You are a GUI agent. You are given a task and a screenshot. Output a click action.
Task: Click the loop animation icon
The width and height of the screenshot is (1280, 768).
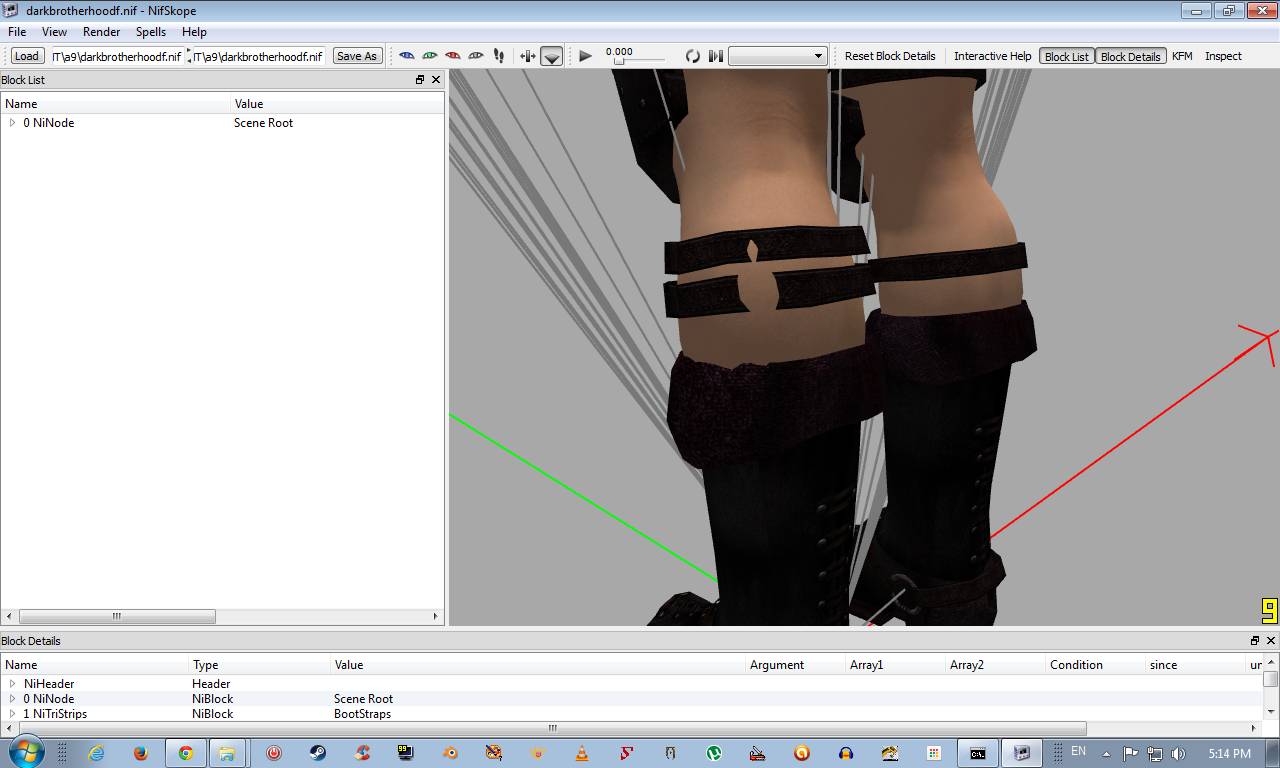pyautogui.click(x=692, y=56)
